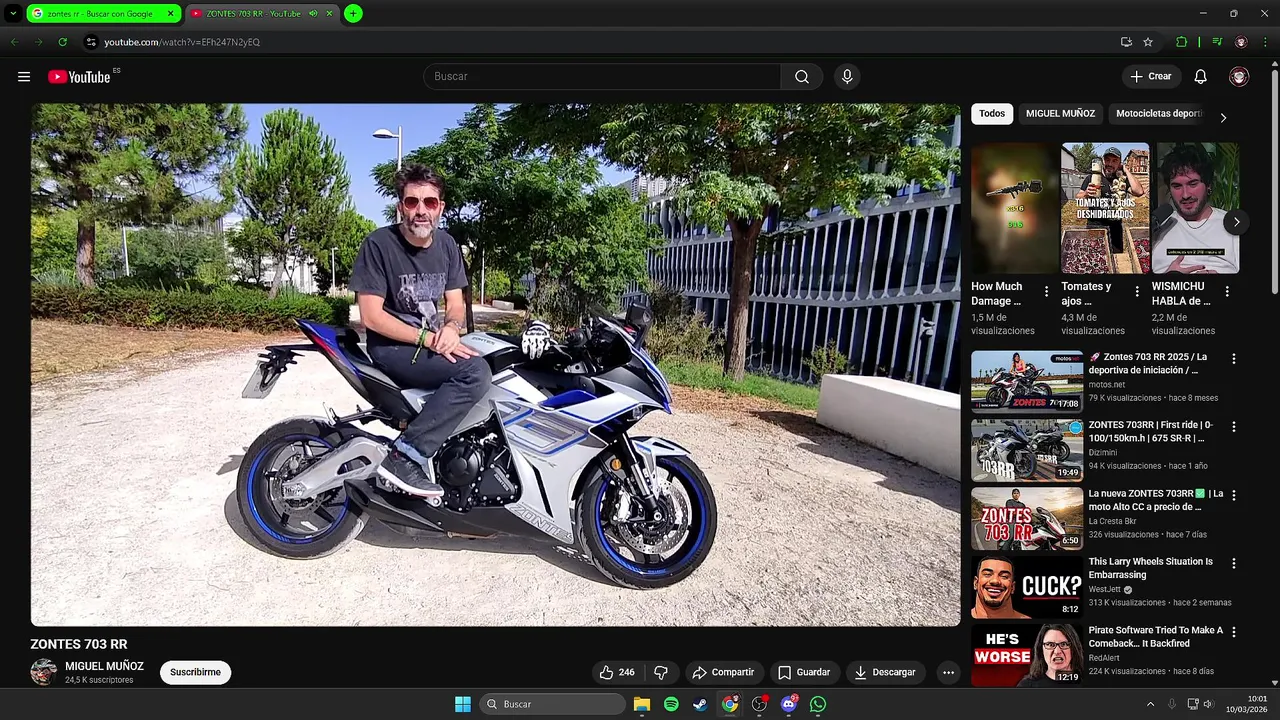Open options for ZONTES 703RR First ride video
This screenshot has width=1280, height=720.
point(1234,427)
